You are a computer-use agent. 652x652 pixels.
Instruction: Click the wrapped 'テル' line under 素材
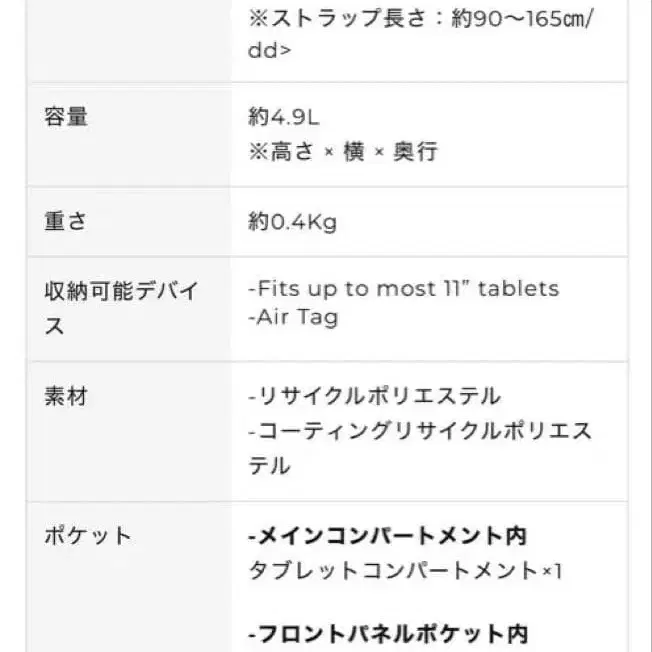point(269,466)
